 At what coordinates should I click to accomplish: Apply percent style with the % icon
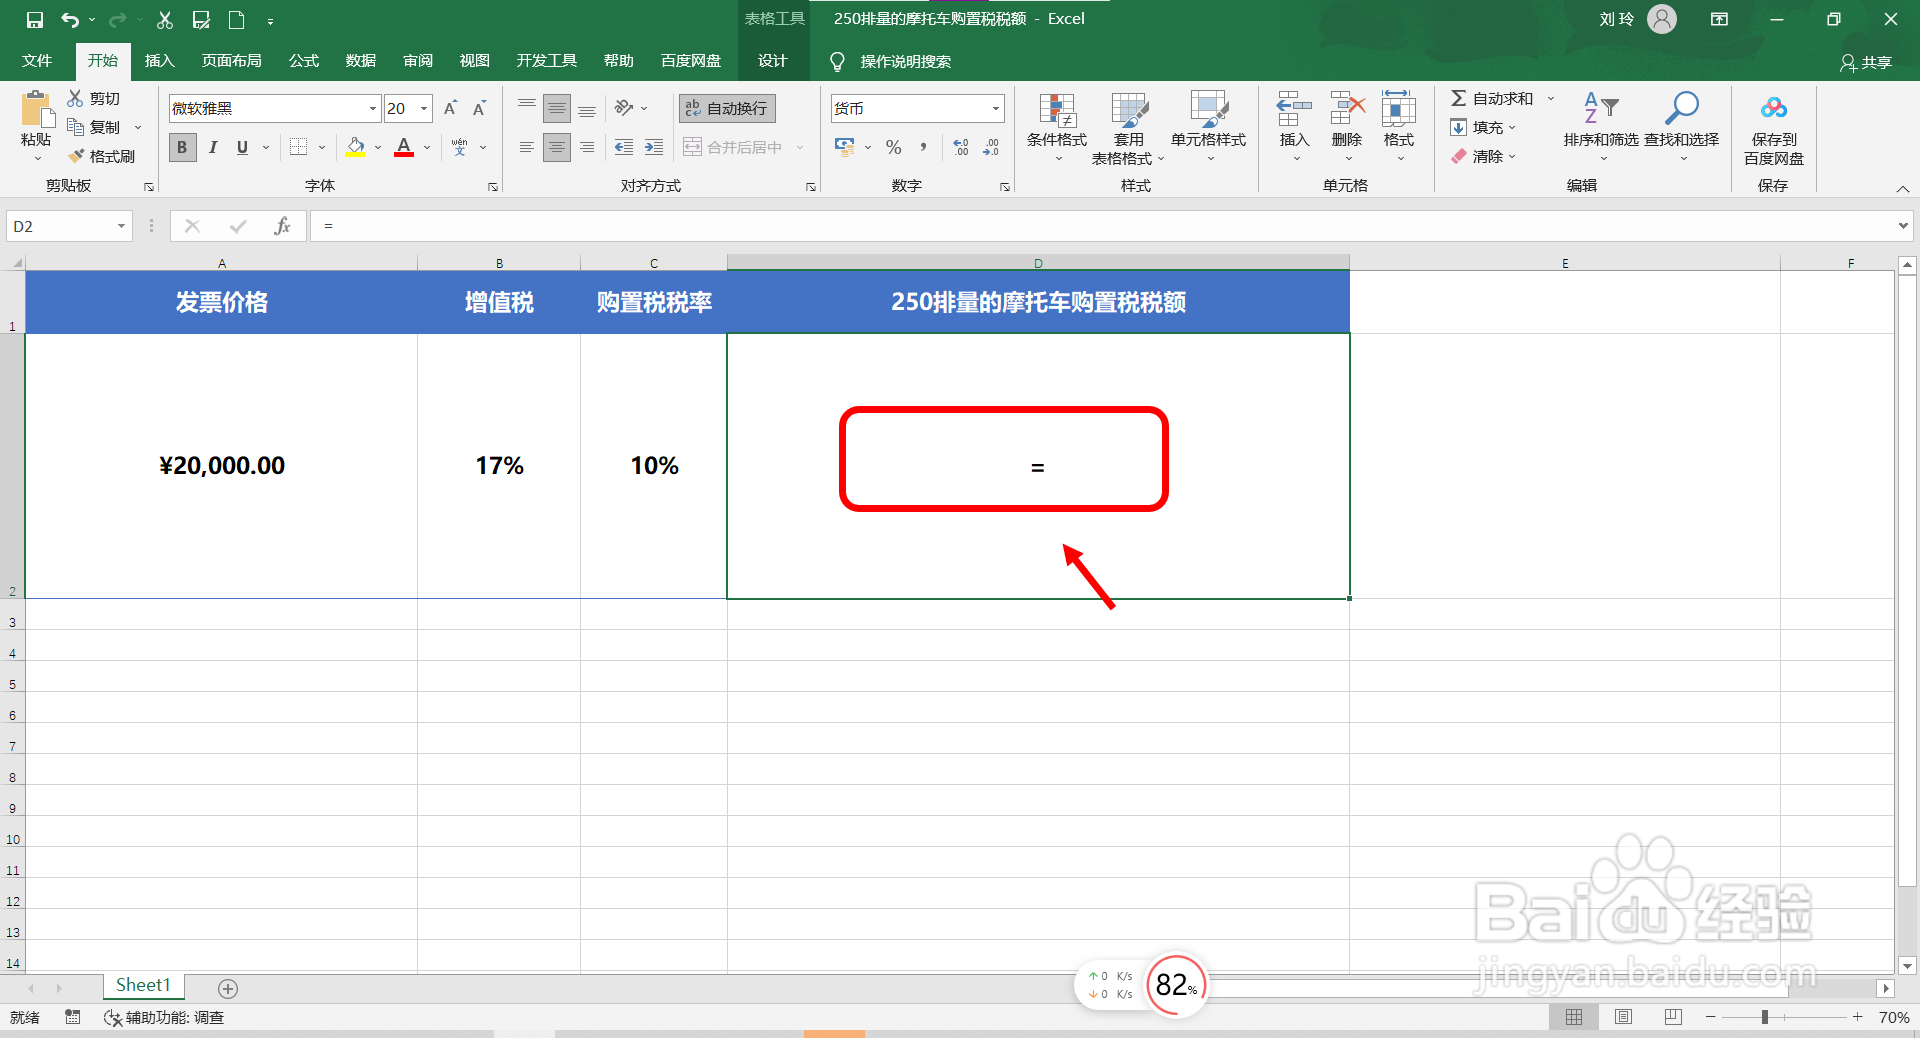(x=894, y=147)
